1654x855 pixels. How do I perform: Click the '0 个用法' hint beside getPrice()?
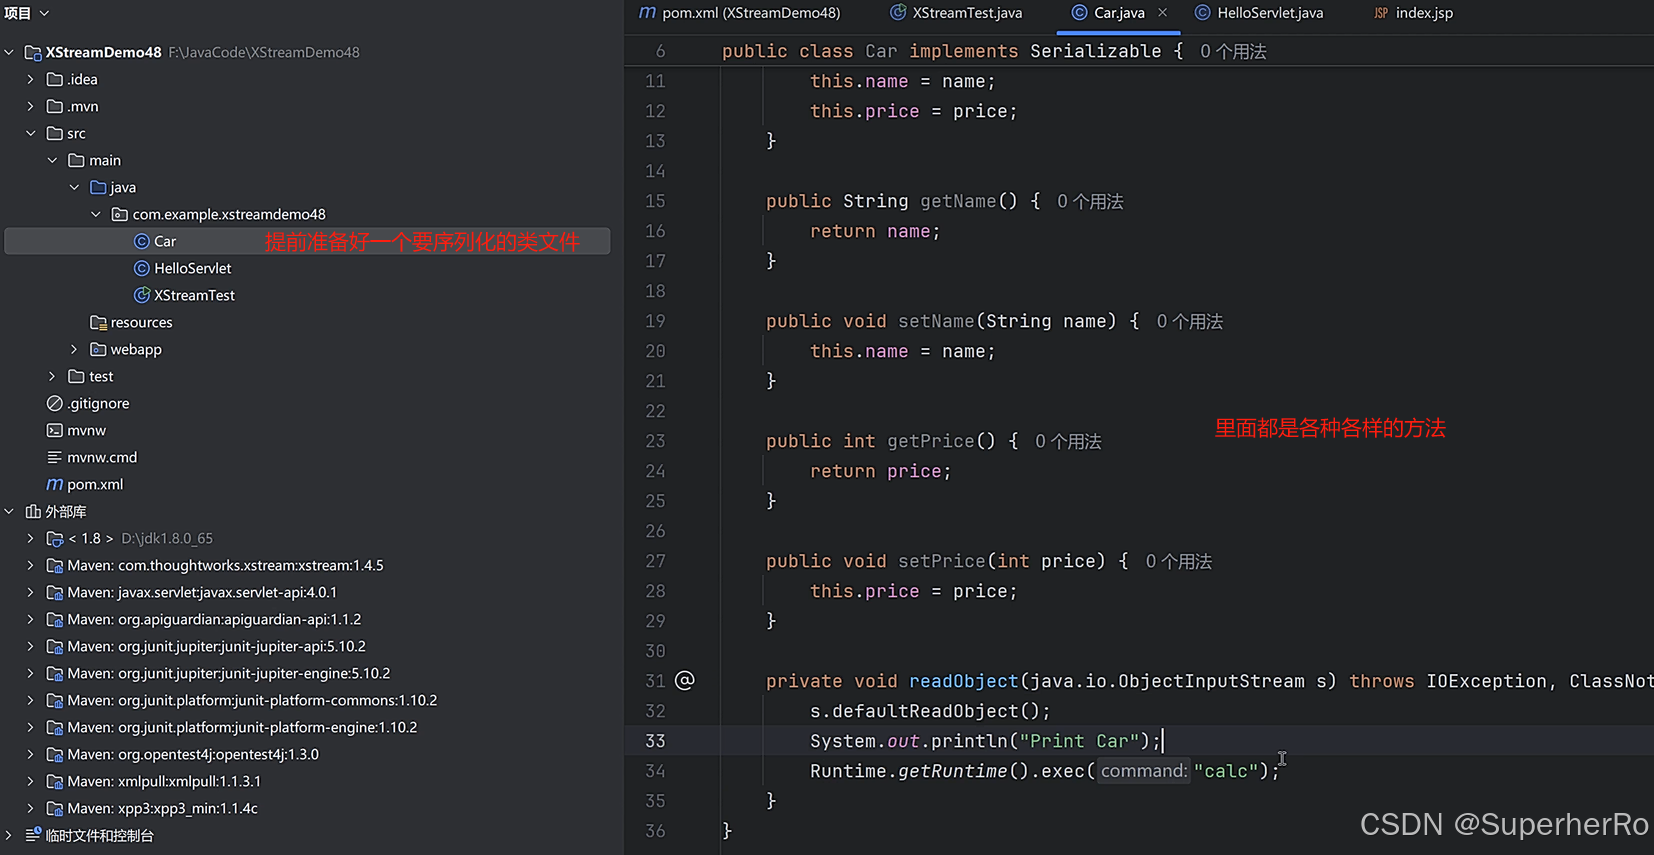(x=1068, y=441)
